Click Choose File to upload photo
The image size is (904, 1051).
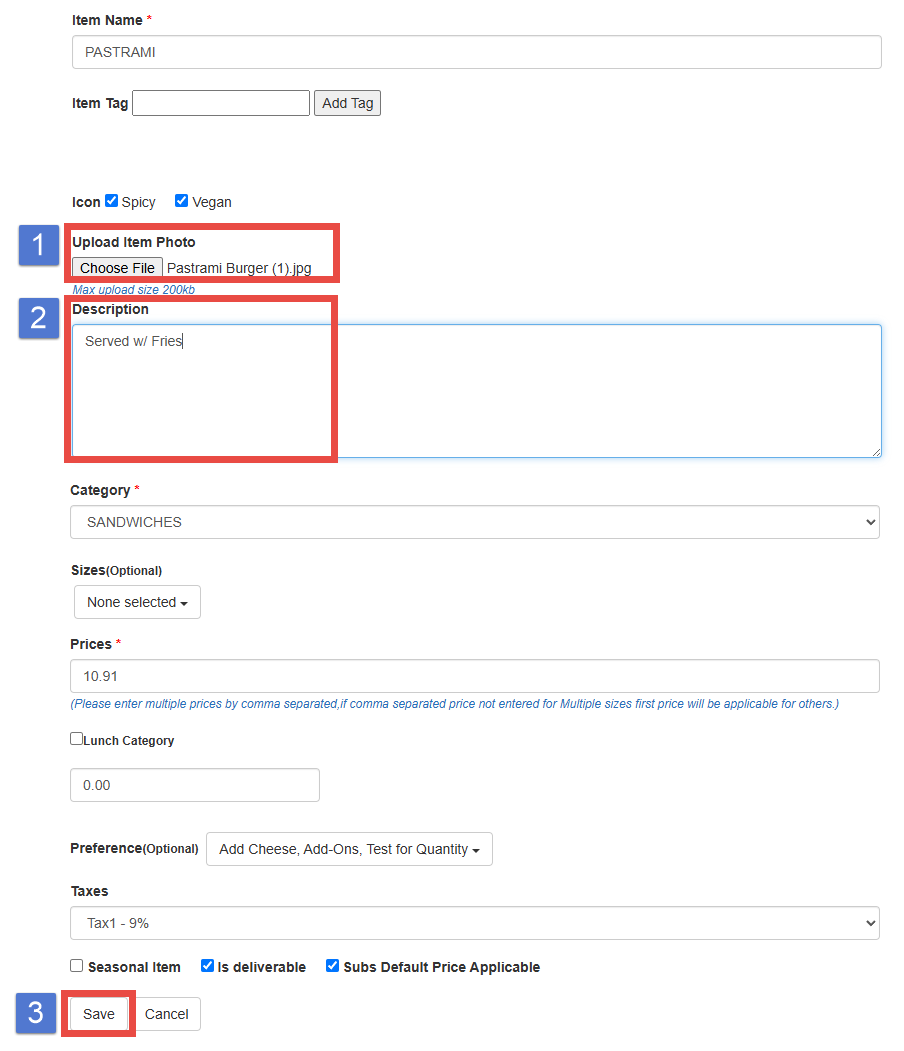(117, 268)
